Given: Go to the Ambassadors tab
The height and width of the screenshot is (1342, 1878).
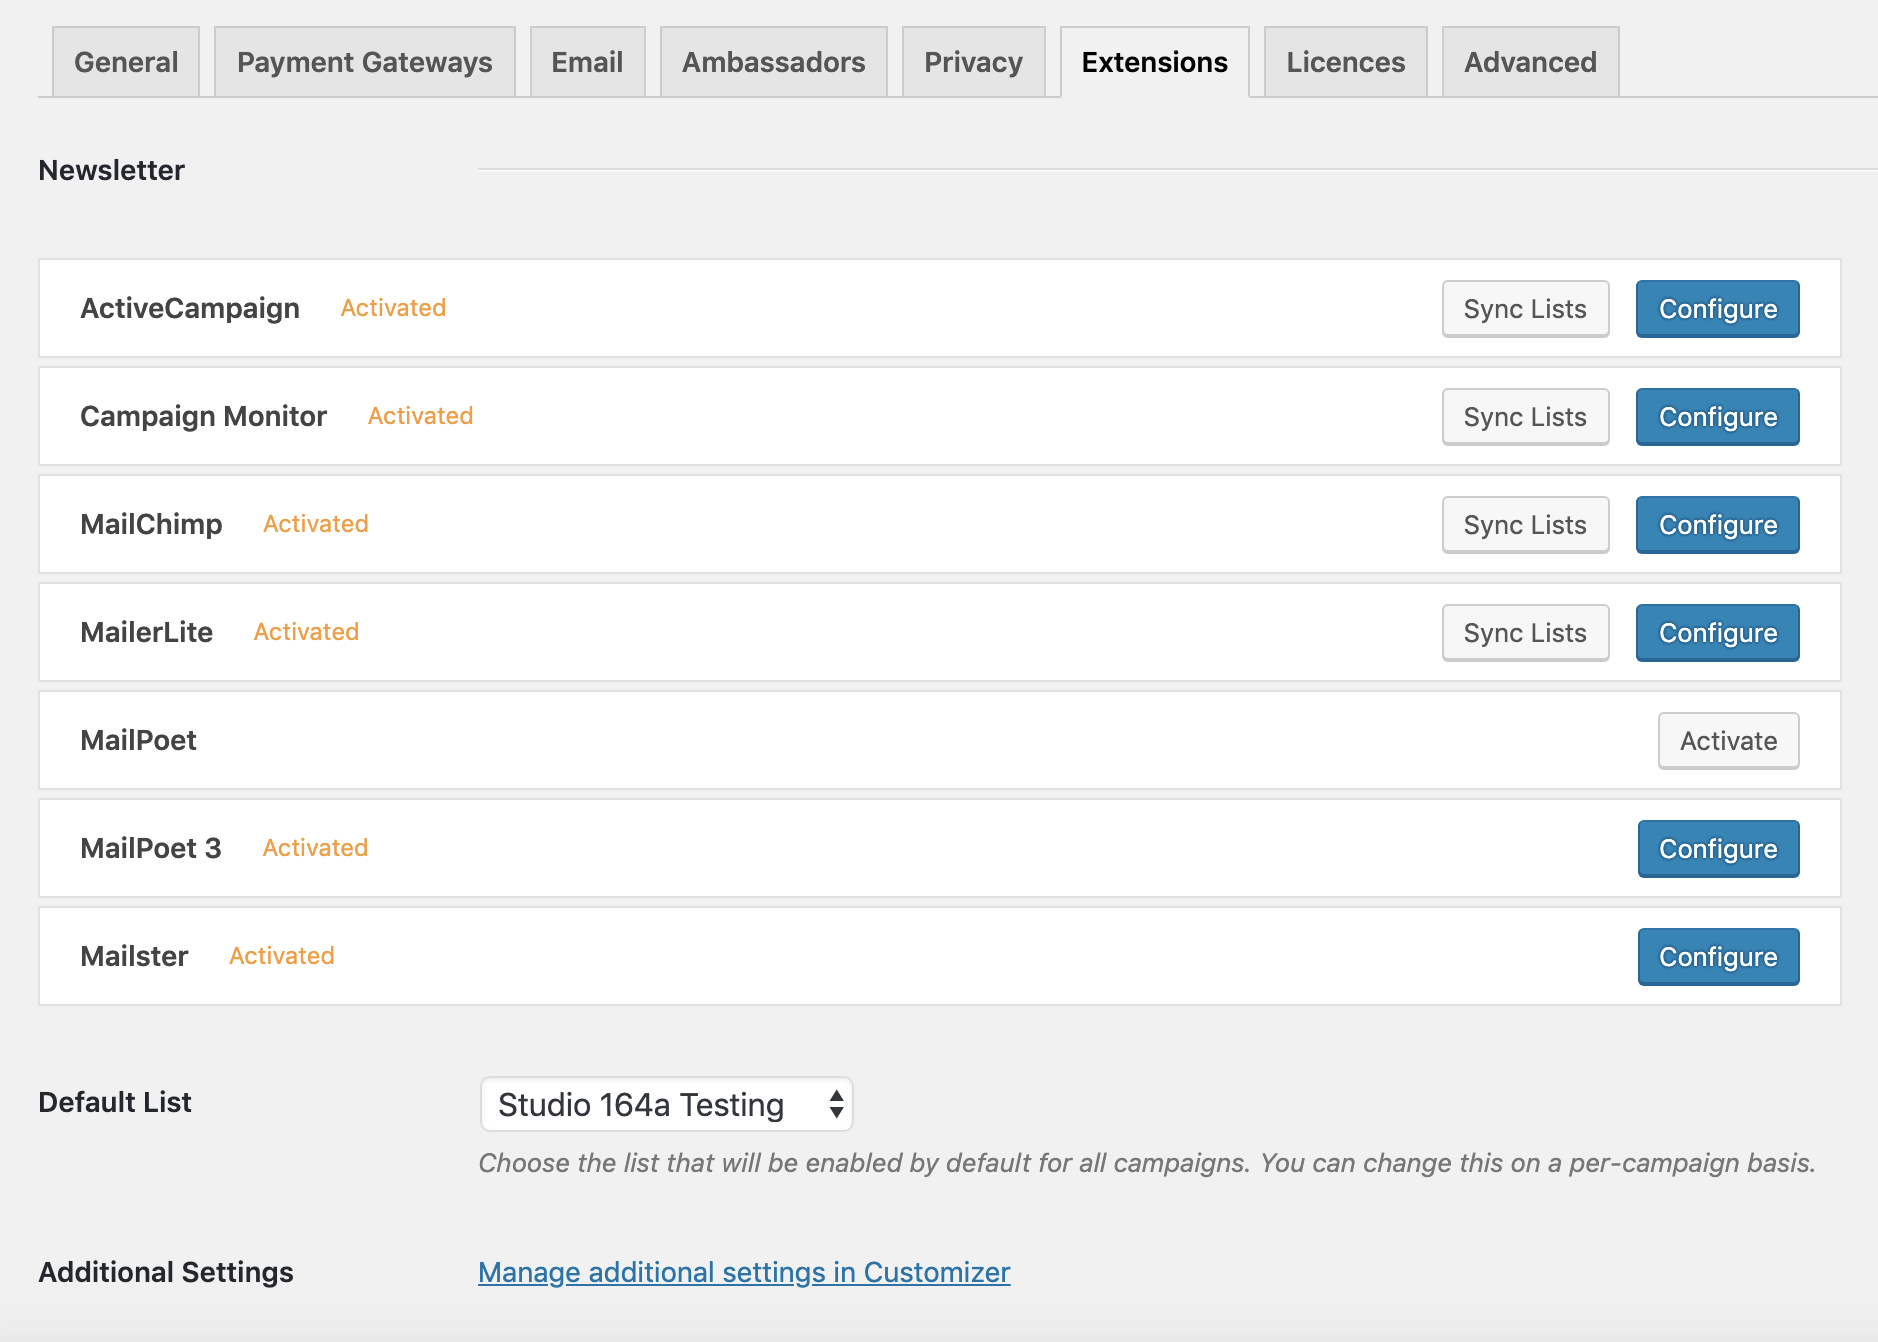Looking at the screenshot, I should pyautogui.click(x=773, y=62).
